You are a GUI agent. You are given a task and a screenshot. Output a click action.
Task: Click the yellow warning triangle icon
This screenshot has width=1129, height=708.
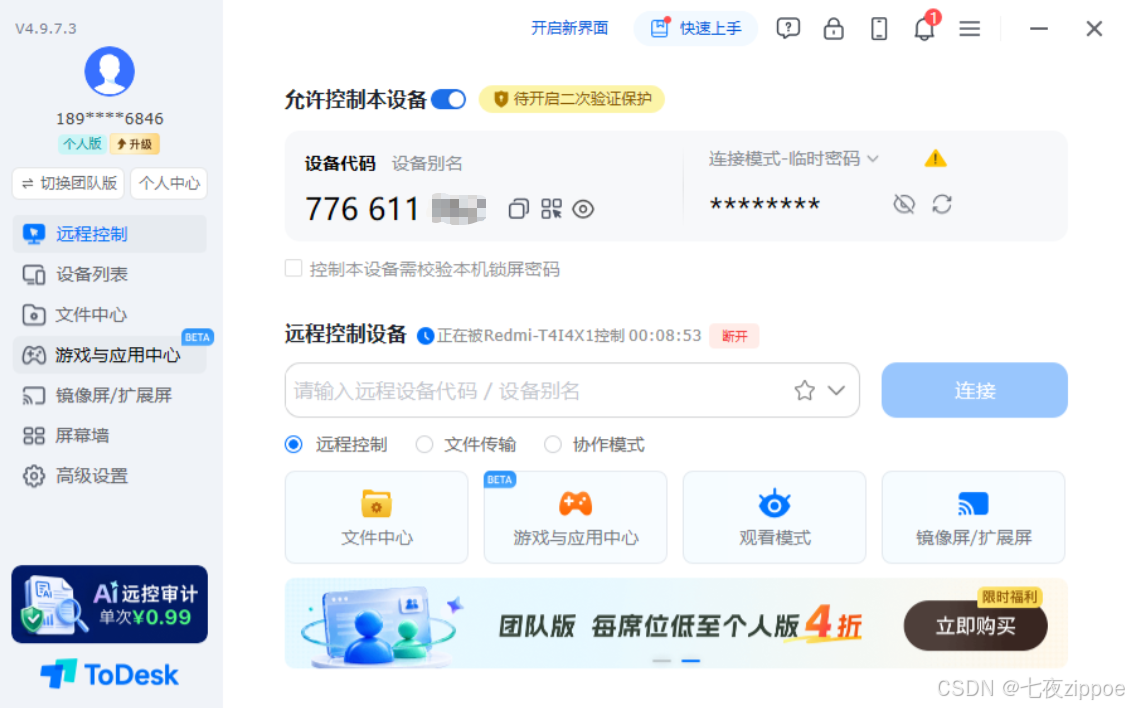coord(935,158)
